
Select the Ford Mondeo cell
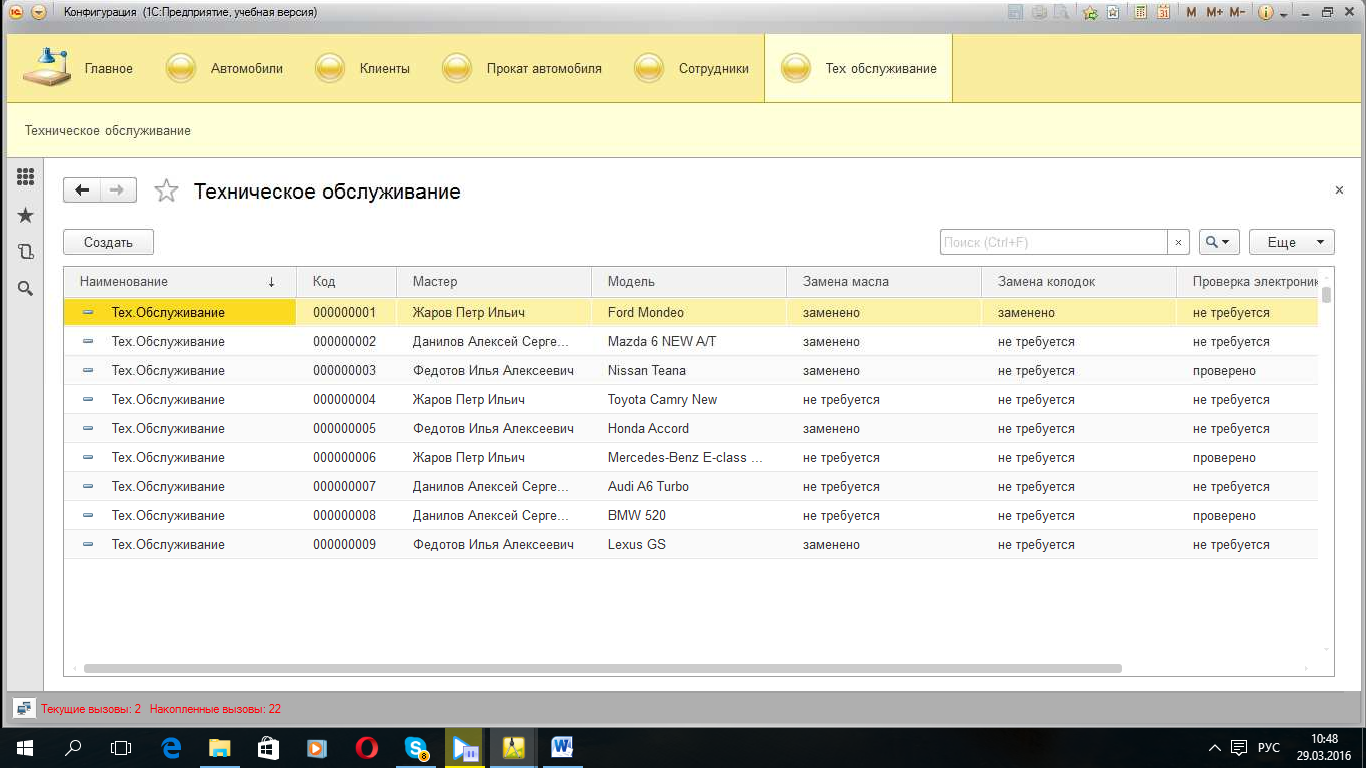[689, 313]
